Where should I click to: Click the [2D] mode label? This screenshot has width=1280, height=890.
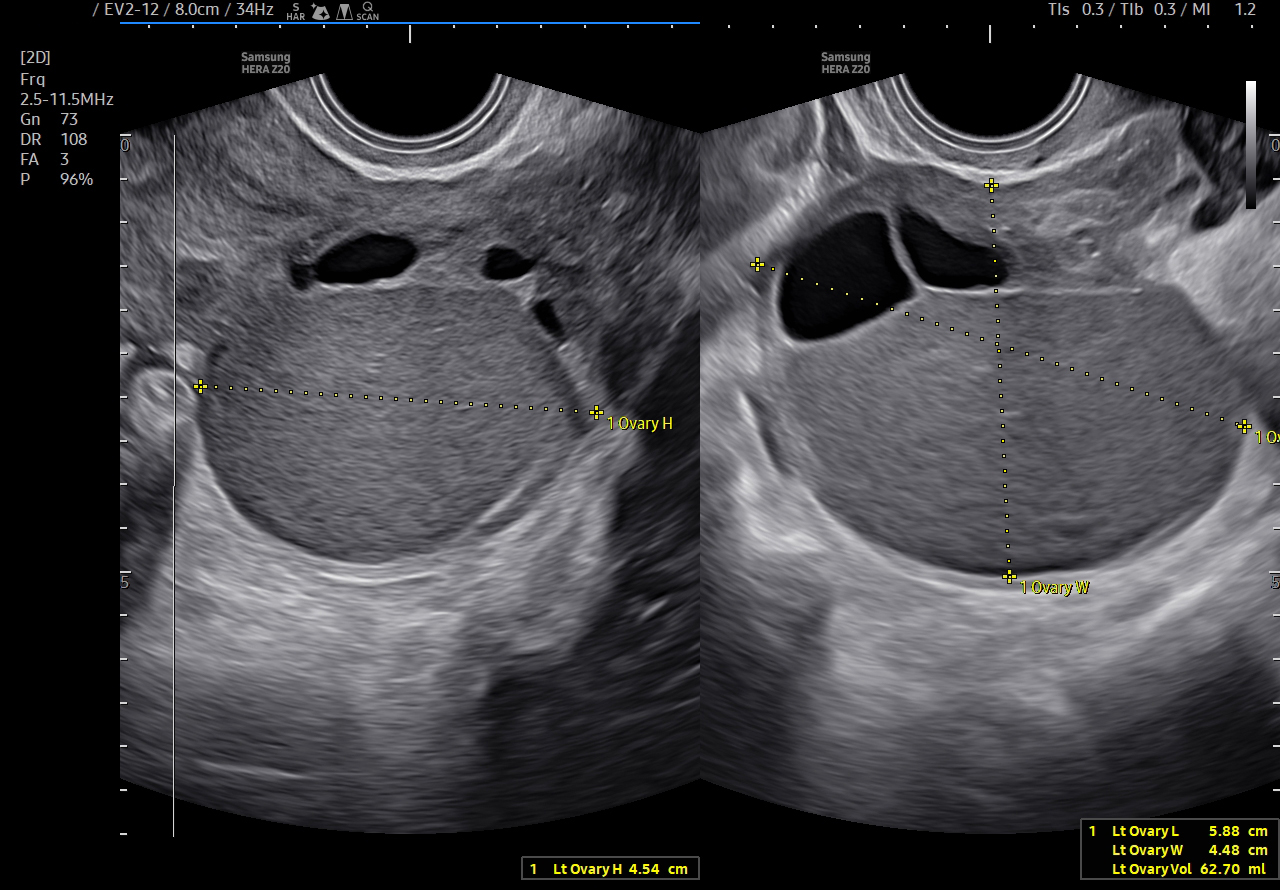pyautogui.click(x=35, y=58)
